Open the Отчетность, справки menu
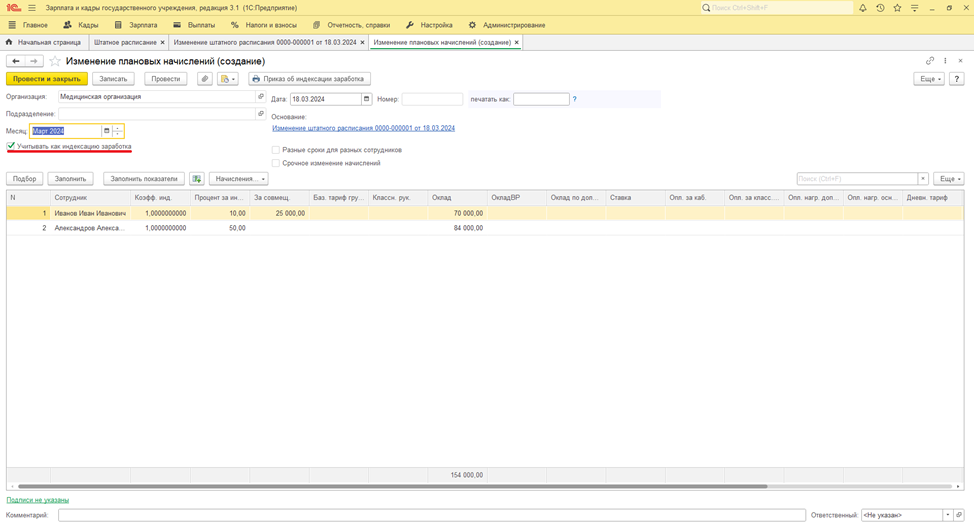The width and height of the screenshot is (974, 523). pyautogui.click(x=352, y=25)
